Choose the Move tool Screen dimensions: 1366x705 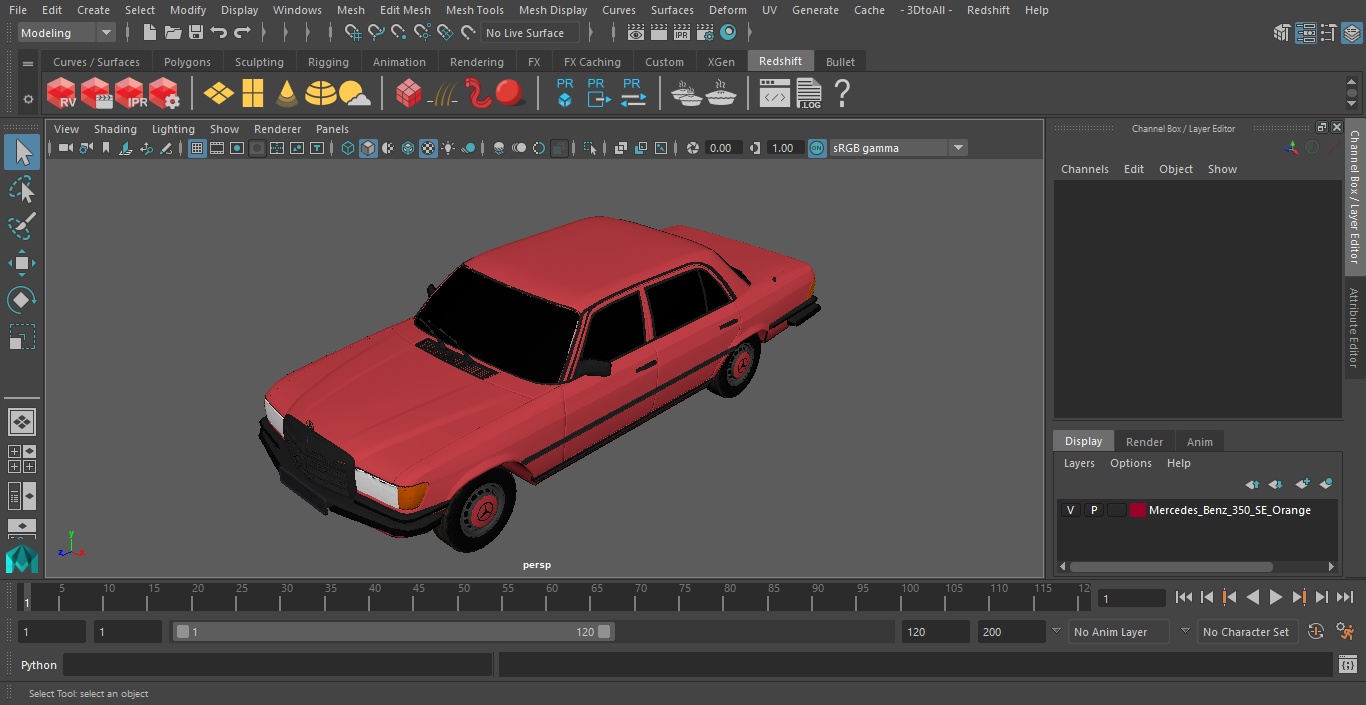coord(22,263)
